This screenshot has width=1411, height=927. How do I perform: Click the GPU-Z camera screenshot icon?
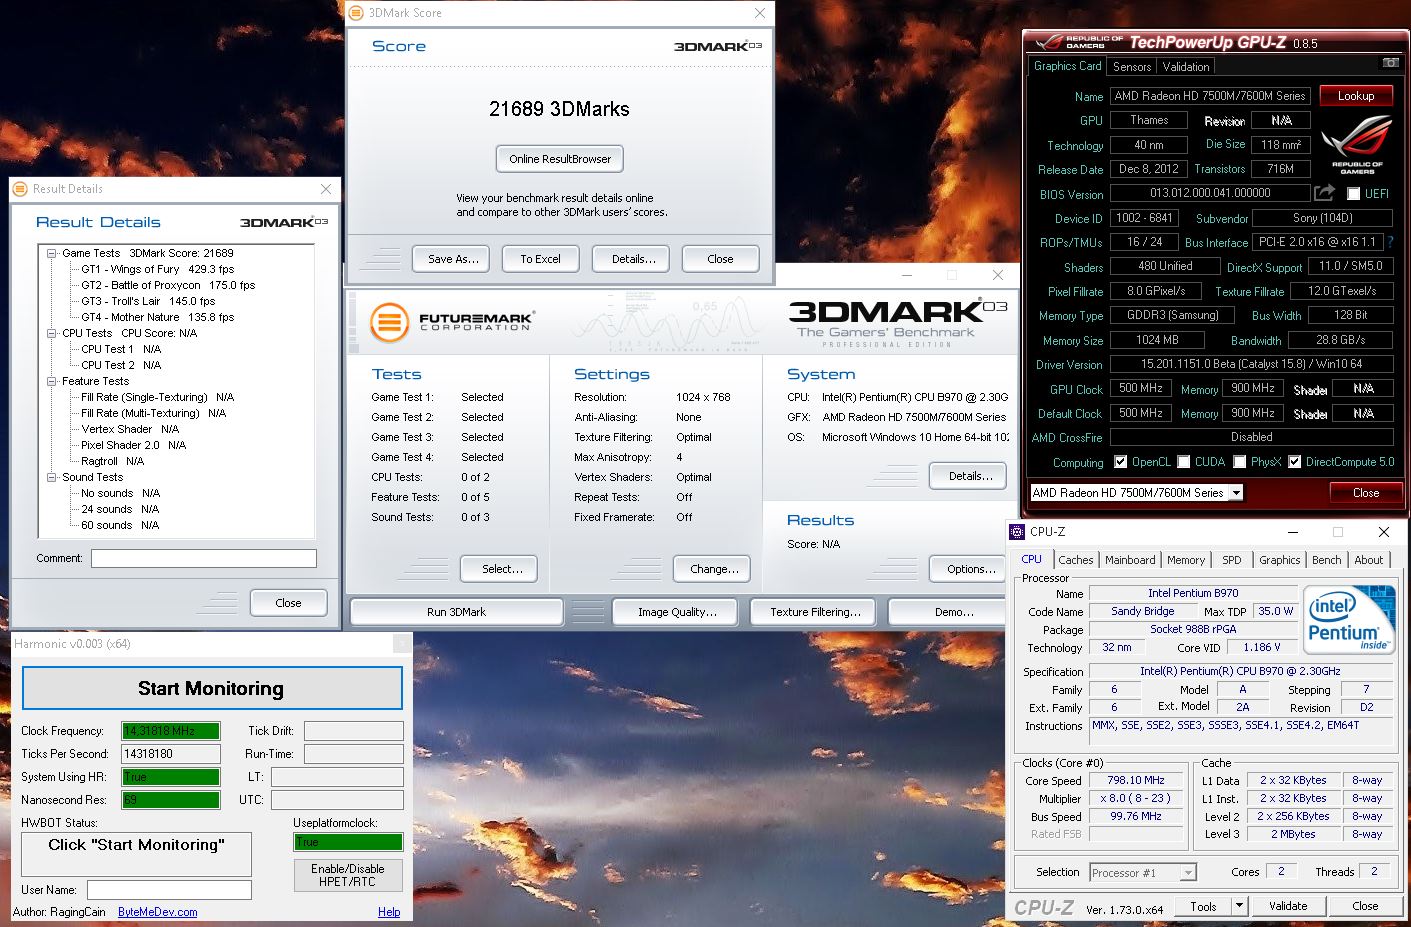(x=1390, y=62)
